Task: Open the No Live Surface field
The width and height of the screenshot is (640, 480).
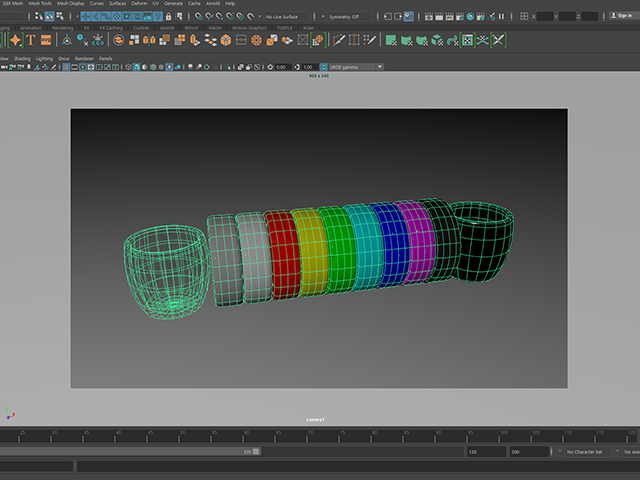Action: tap(286, 17)
